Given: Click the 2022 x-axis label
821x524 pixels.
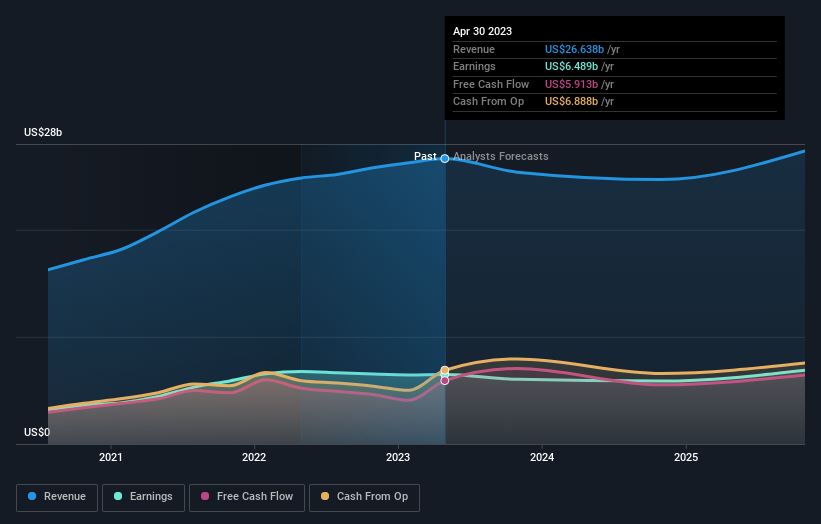Looking at the screenshot, I should pos(254,458).
